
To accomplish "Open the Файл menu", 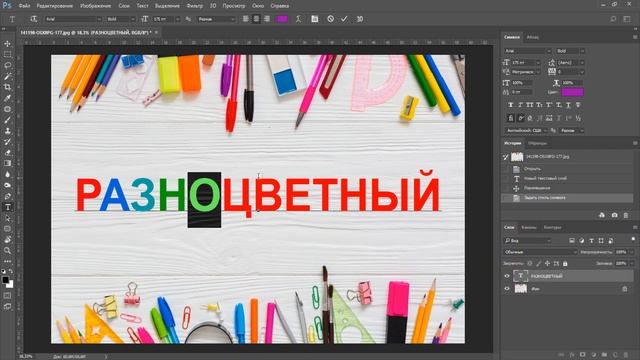I will click(x=24, y=6).
